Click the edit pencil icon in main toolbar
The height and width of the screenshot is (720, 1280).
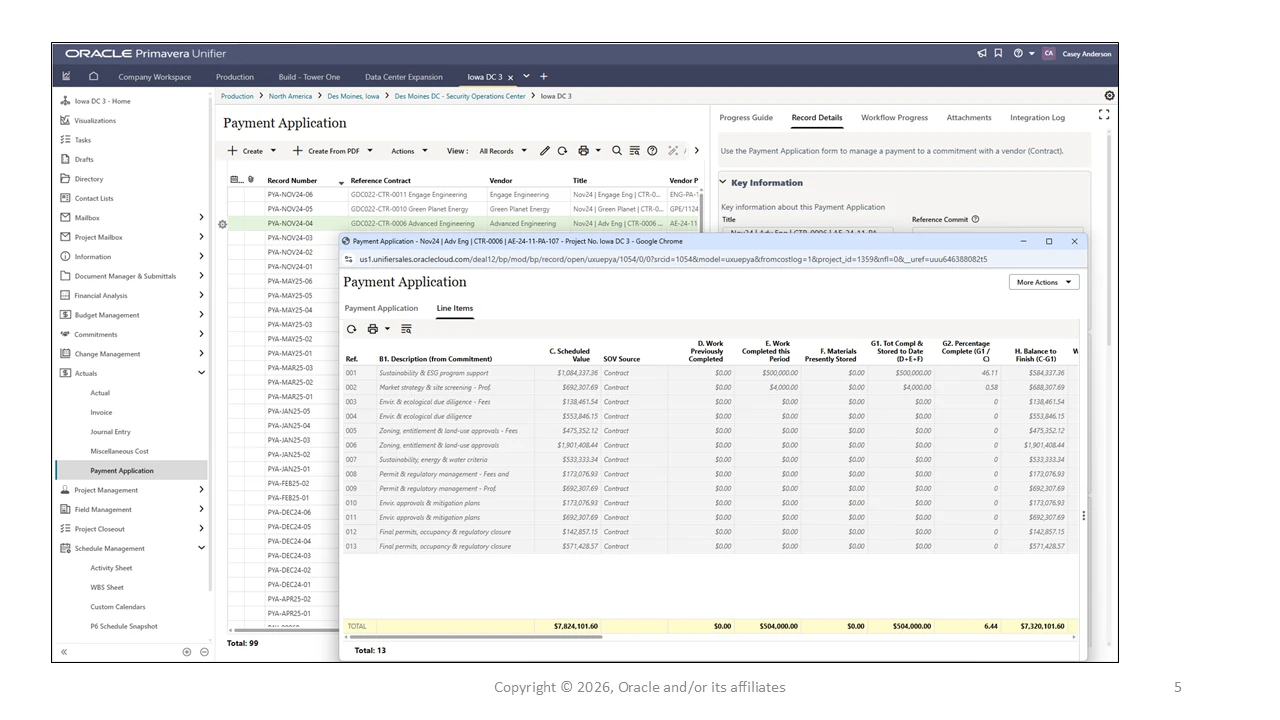545,151
